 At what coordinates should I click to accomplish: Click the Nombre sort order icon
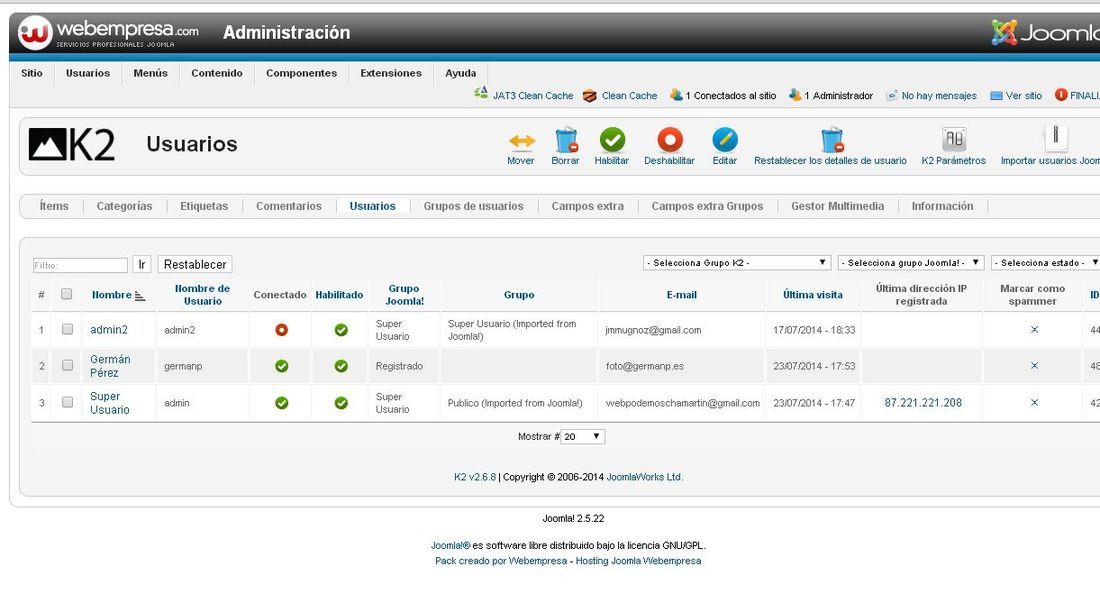coord(140,295)
